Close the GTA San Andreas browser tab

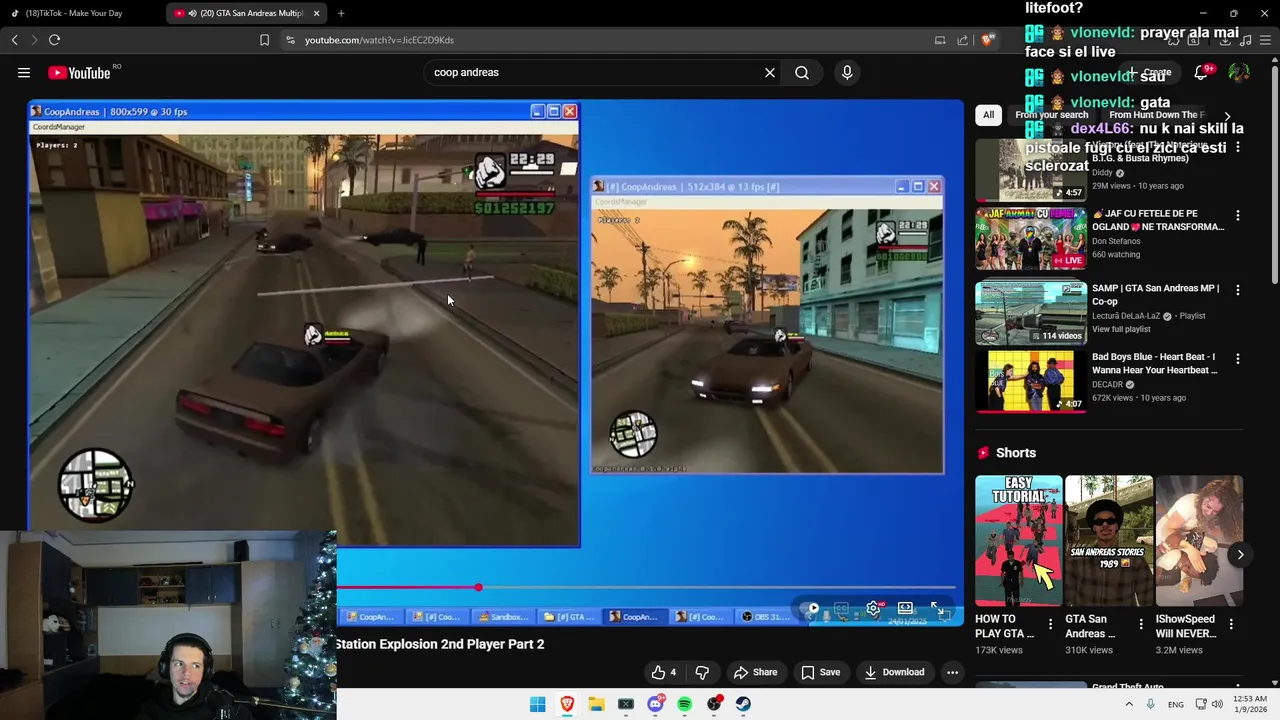coord(317,13)
